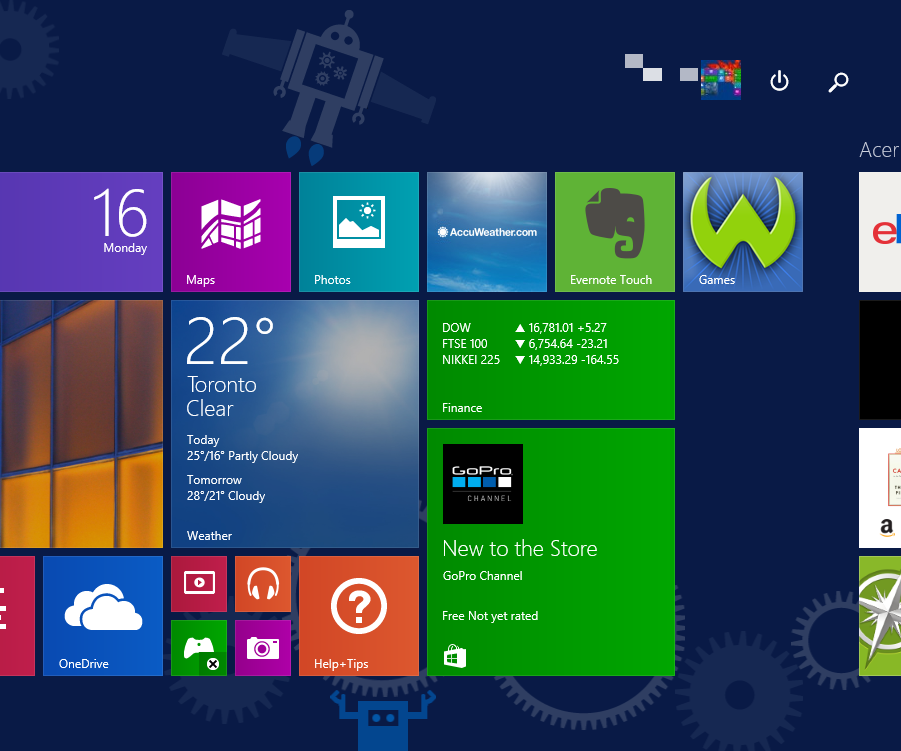The image size is (901, 751).
Task: Open the Weather tile for Toronto
Action: (295, 424)
